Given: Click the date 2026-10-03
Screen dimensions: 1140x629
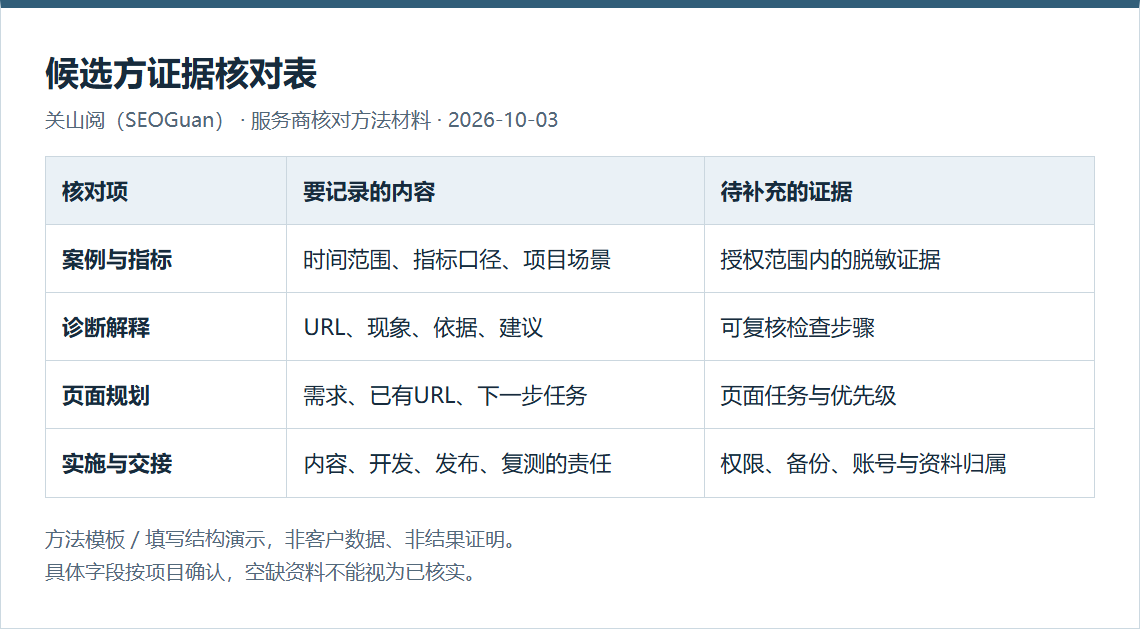Looking at the screenshot, I should [503, 120].
